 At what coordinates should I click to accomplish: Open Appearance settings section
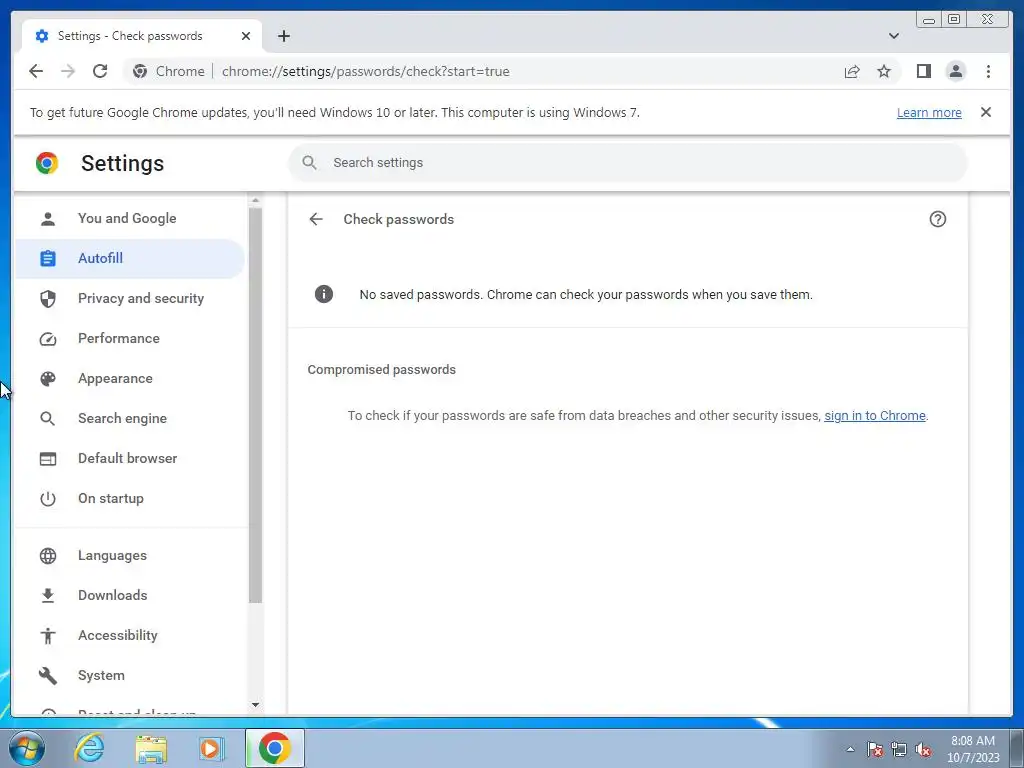(129, 379)
